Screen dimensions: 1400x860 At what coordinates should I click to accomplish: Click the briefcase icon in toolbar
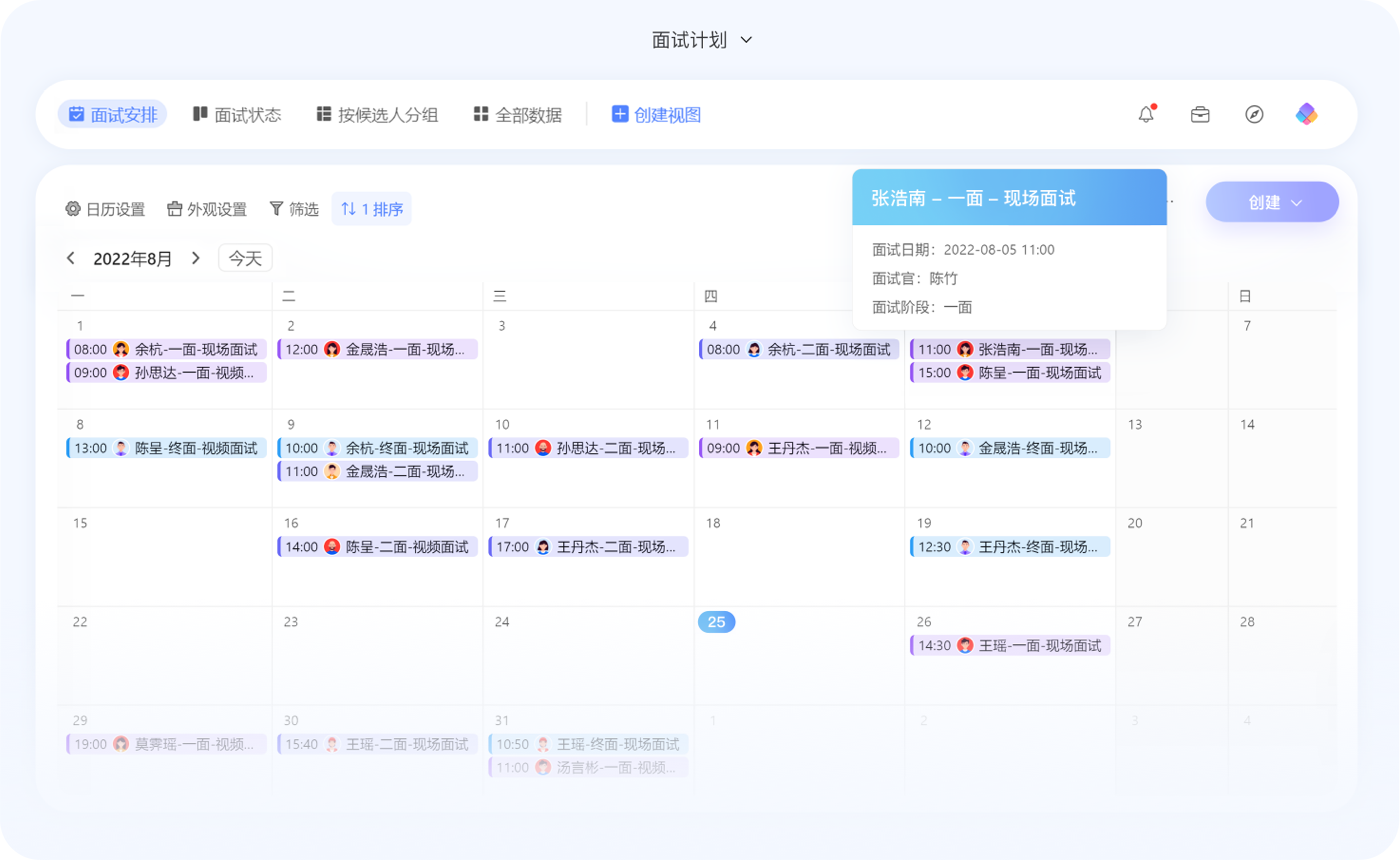click(x=1200, y=114)
